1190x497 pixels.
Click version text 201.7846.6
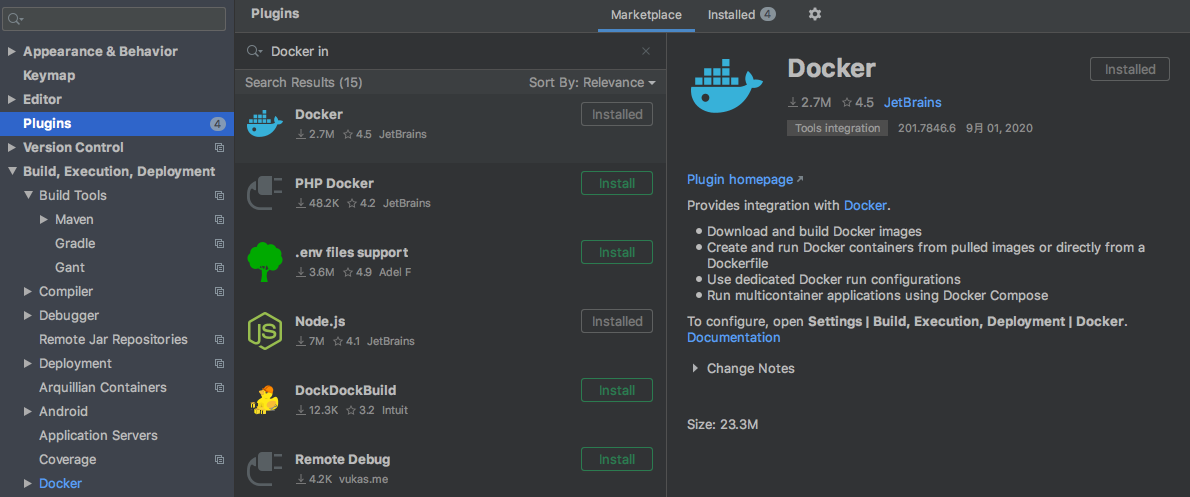click(x=927, y=128)
